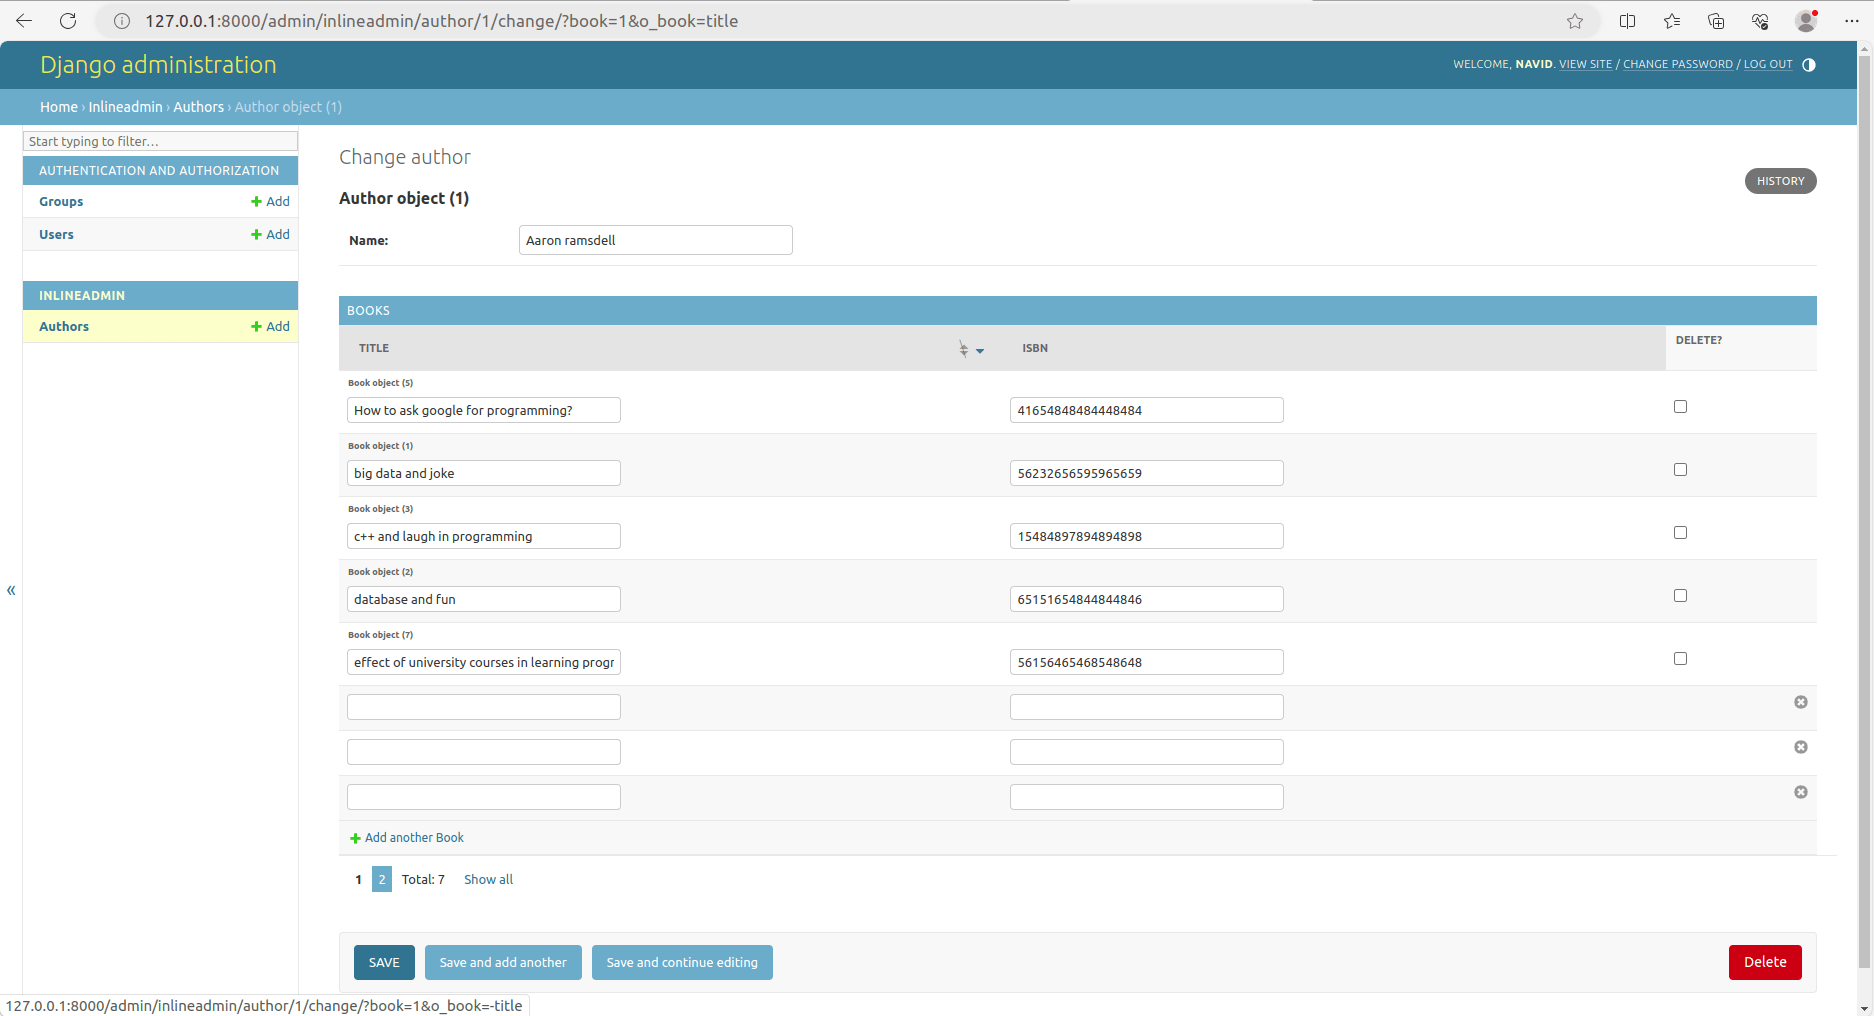Toggle the Django admin dark/light theme icon
Screen dimensions: 1874x1016
(x=1810, y=65)
